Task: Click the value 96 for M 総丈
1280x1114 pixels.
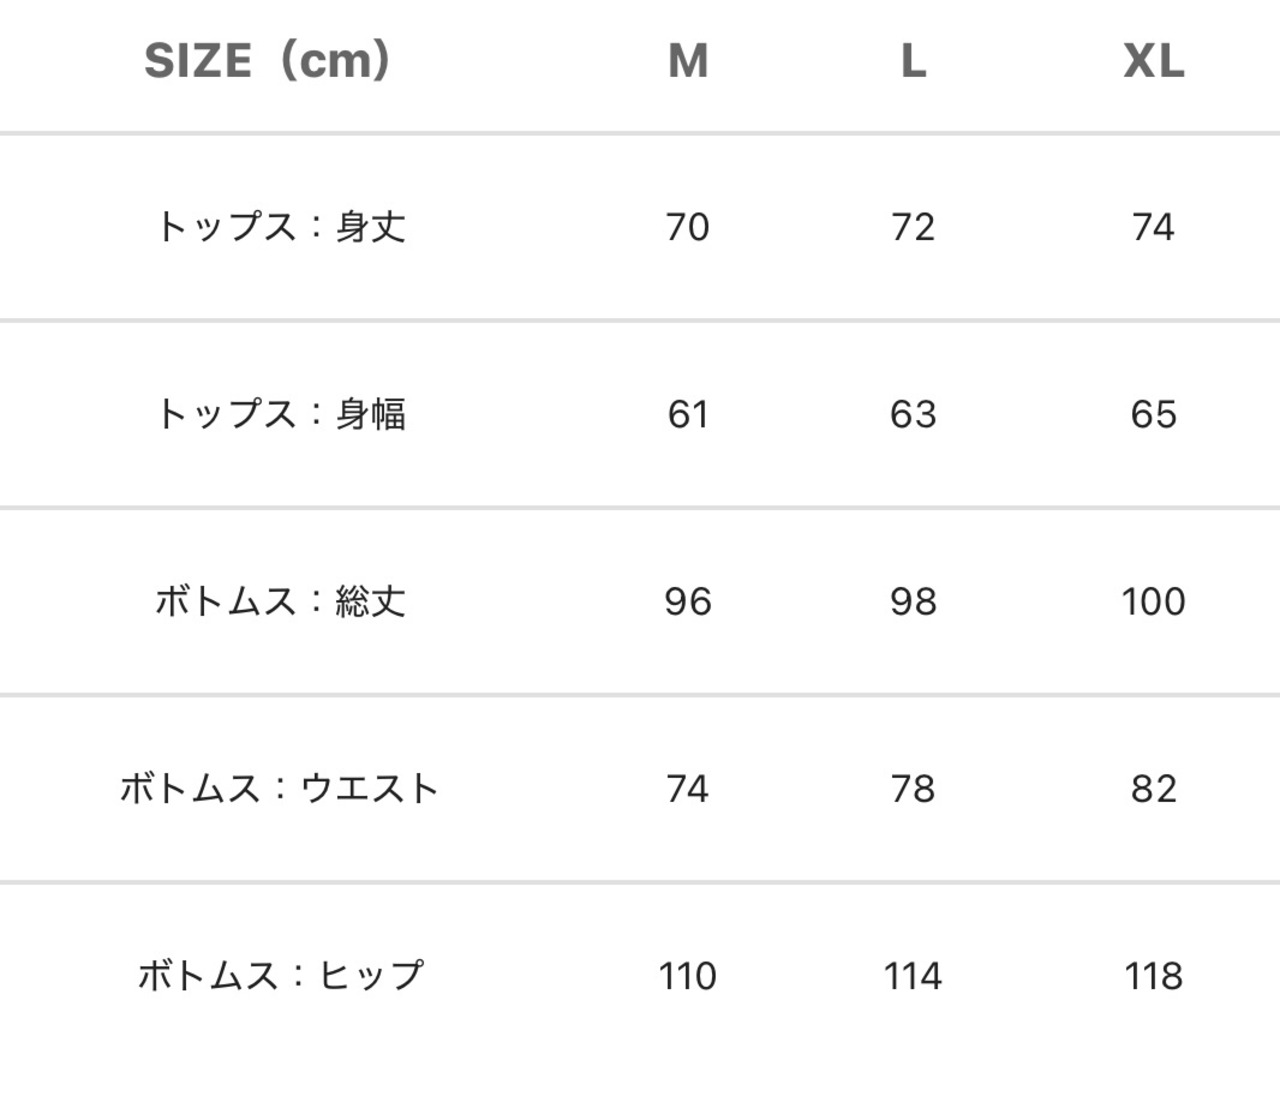Action: point(688,601)
